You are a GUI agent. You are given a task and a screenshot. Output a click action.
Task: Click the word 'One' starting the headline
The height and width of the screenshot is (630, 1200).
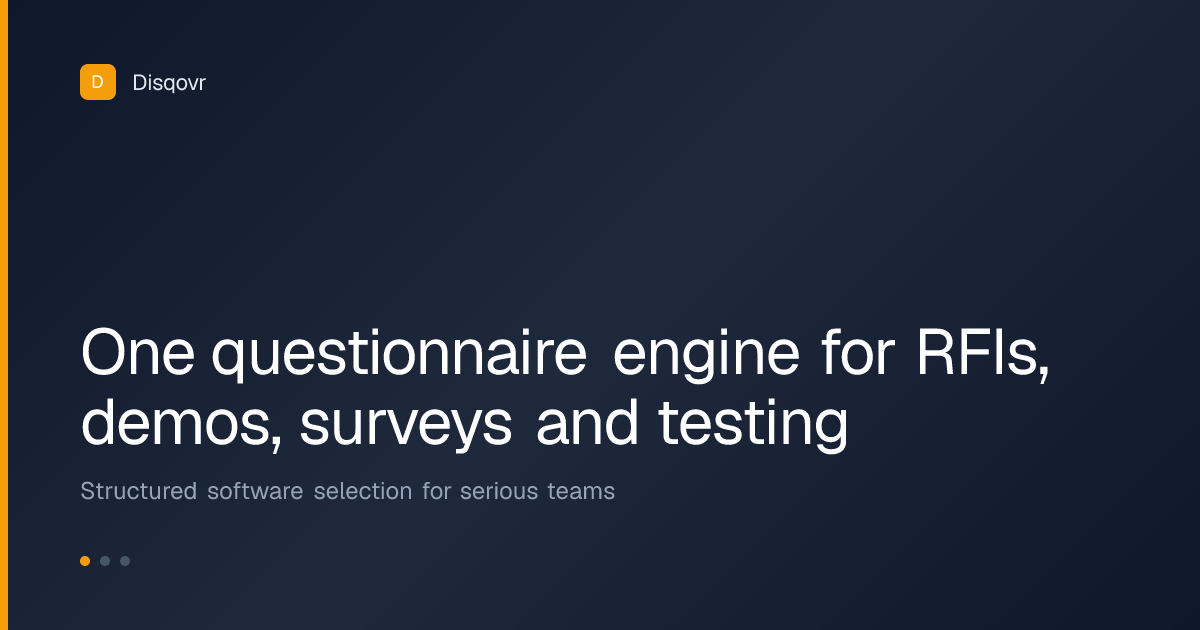(x=139, y=355)
